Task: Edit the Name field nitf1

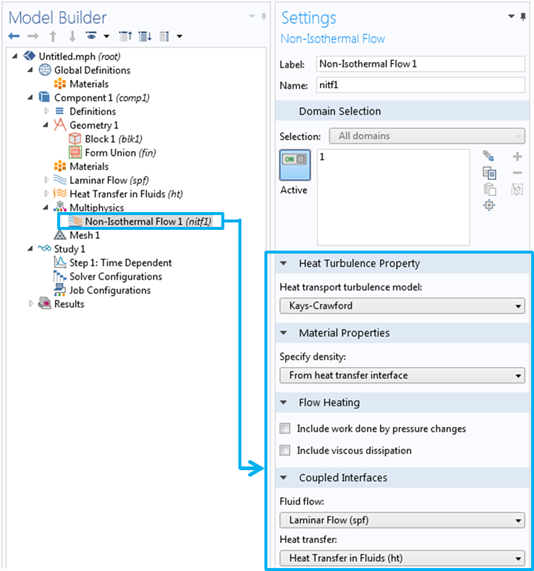Action: click(x=420, y=85)
